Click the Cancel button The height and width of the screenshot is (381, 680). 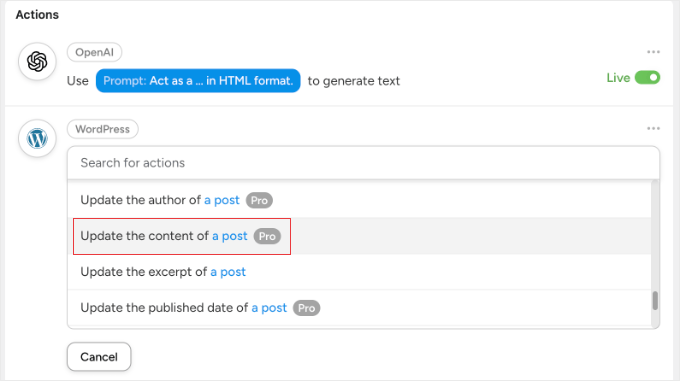(99, 357)
